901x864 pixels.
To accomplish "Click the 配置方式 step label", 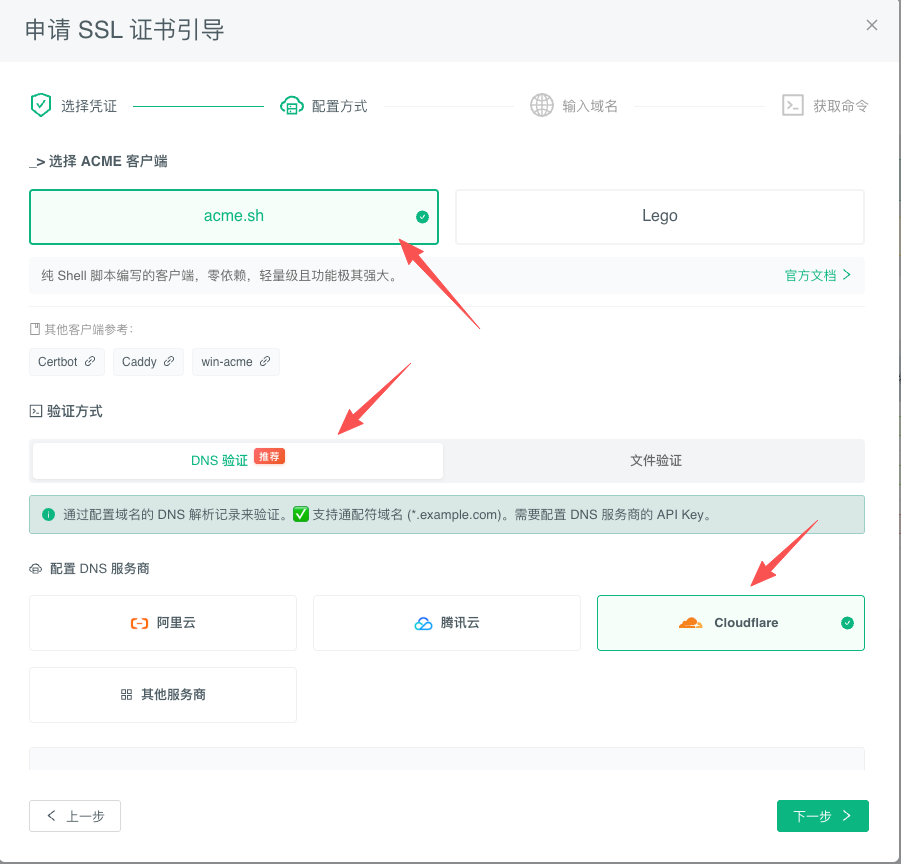I will [x=339, y=106].
